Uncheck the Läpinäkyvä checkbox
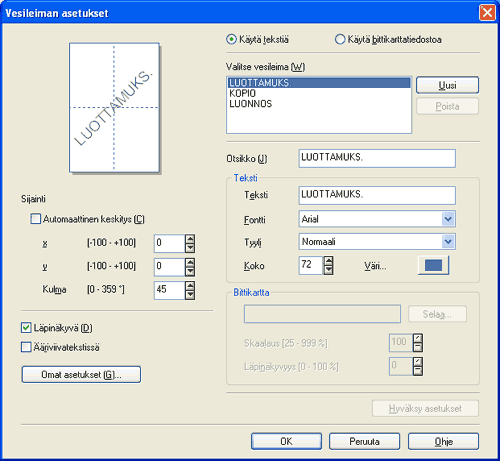 tap(26, 328)
